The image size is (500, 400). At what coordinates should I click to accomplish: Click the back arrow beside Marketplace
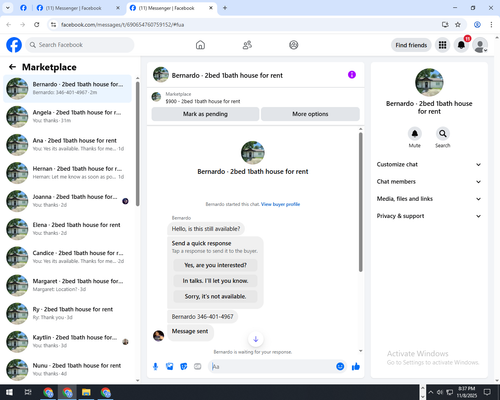(12, 67)
